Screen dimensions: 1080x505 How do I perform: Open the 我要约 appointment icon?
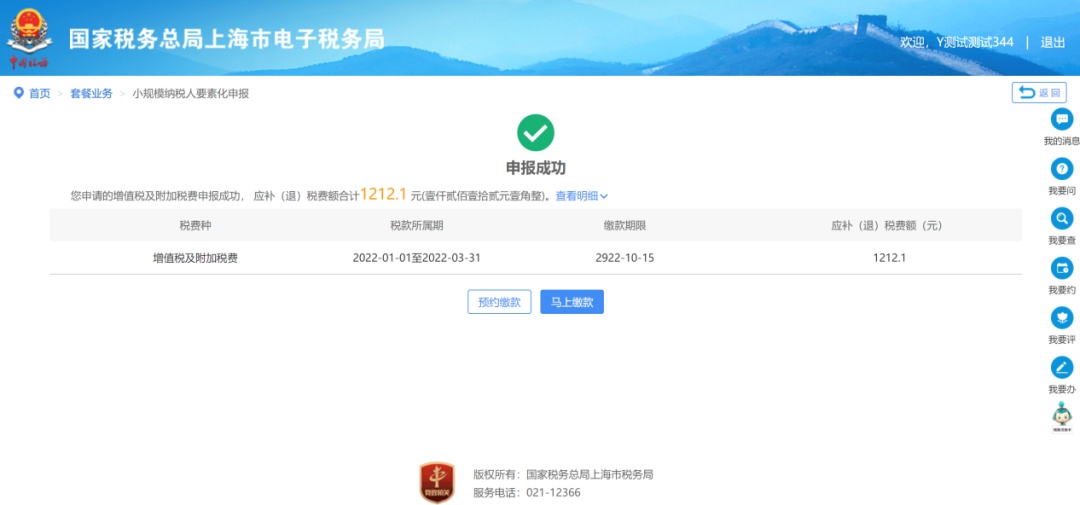coord(1061,268)
